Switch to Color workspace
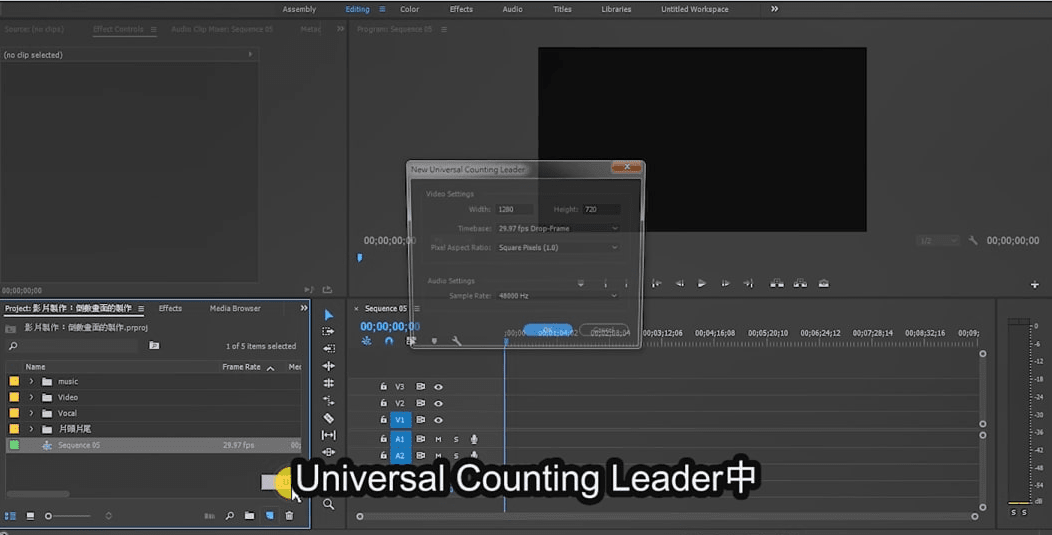The width and height of the screenshot is (1052, 535). (x=409, y=9)
